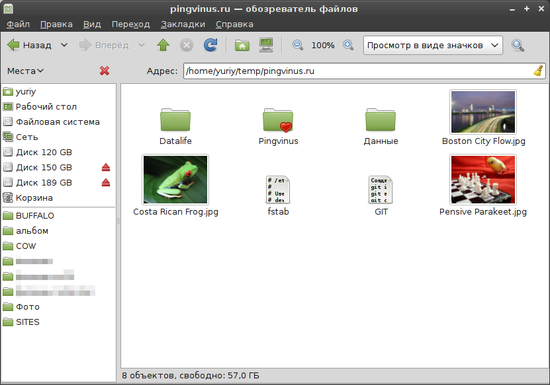Select Диск 150 GB in sidebar
Viewport: 550px width, 385px height.
(x=59, y=167)
